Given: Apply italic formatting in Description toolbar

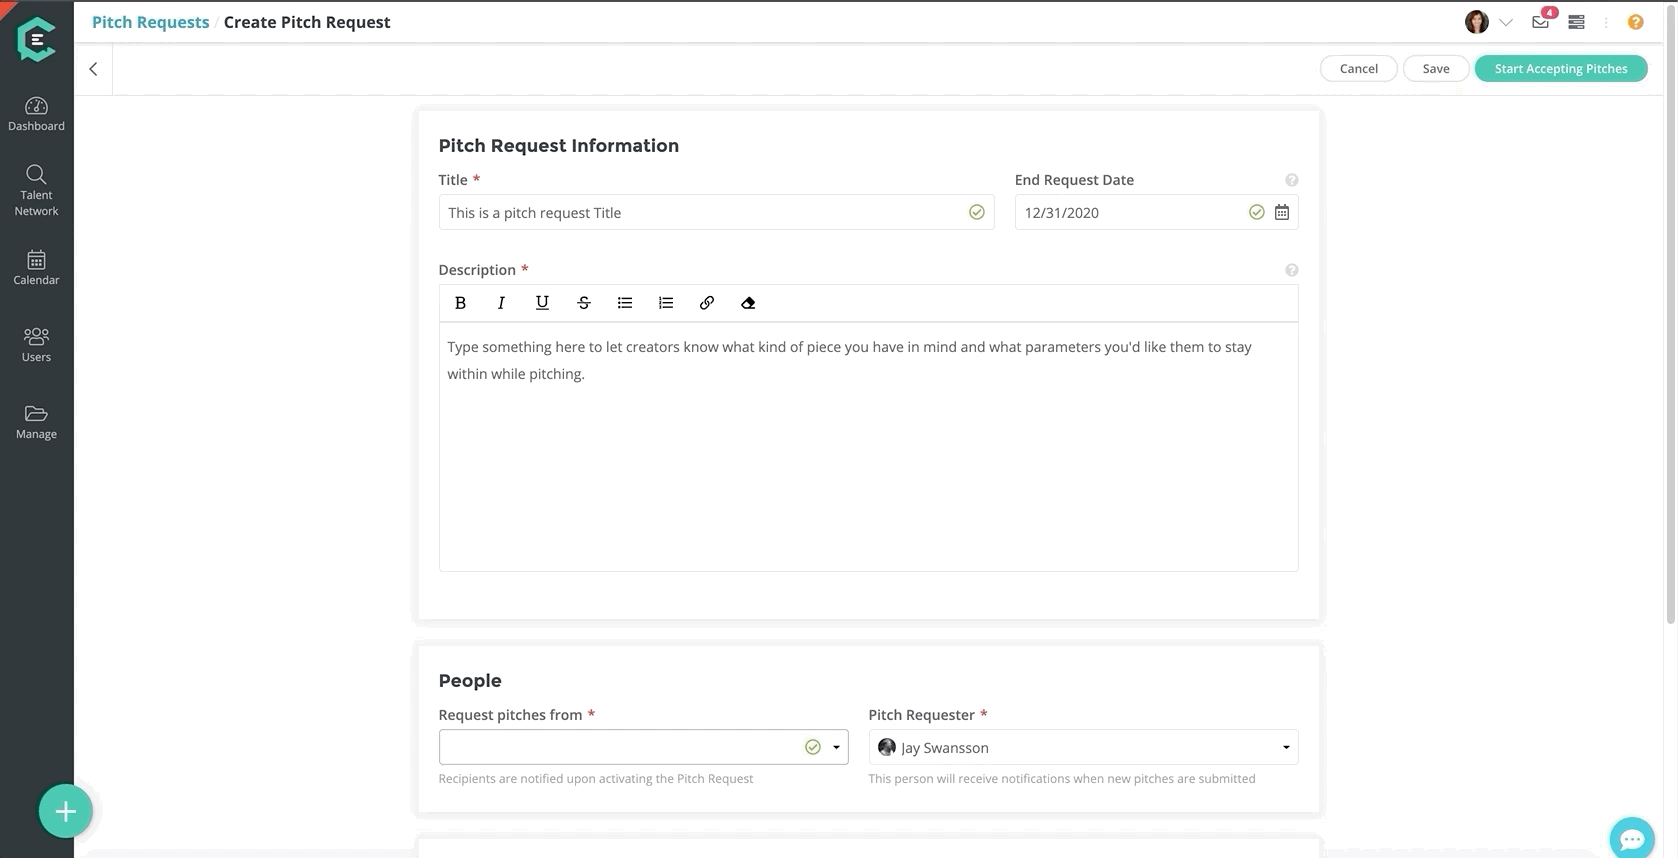Looking at the screenshot, I should tap(501, 303).
